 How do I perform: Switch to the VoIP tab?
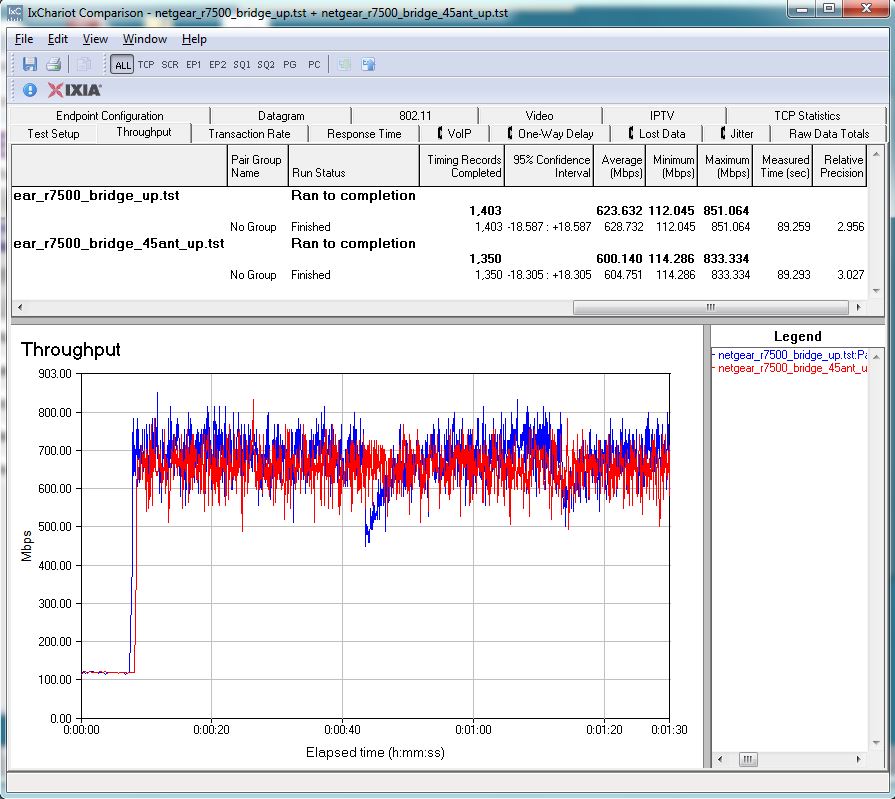[455, 134]
